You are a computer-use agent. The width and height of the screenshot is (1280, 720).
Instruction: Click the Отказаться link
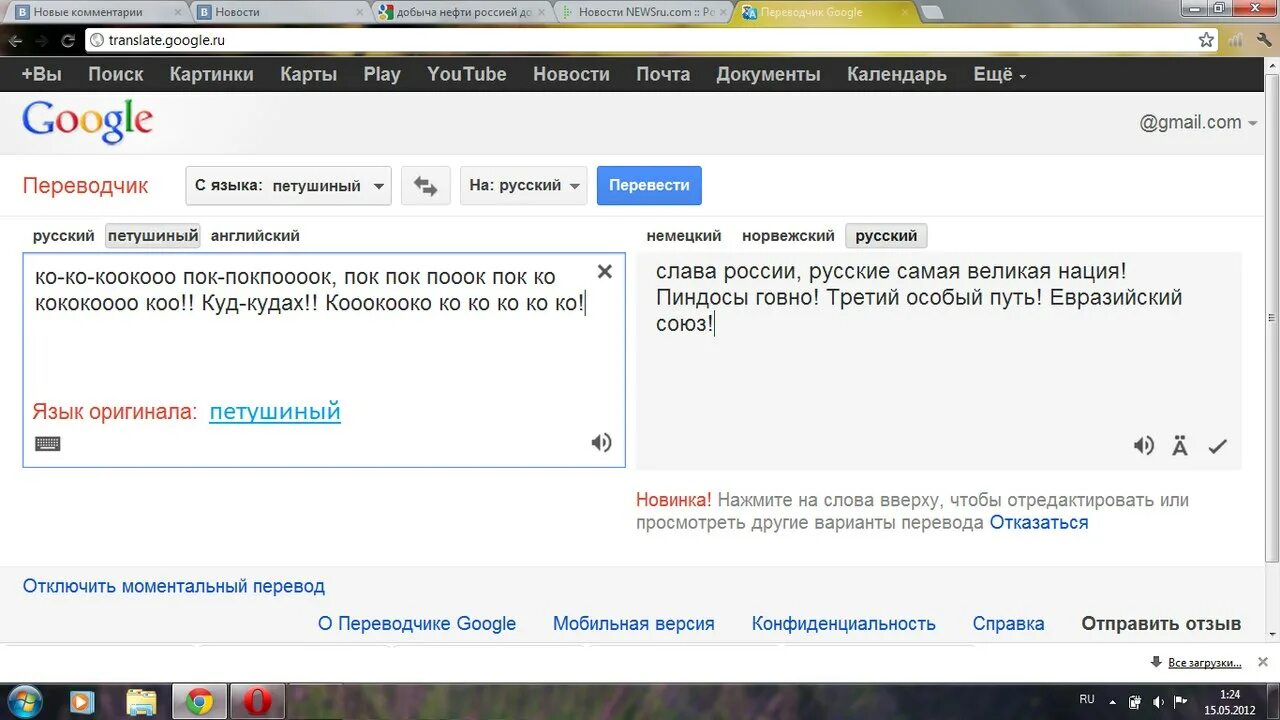(1039, 522)
